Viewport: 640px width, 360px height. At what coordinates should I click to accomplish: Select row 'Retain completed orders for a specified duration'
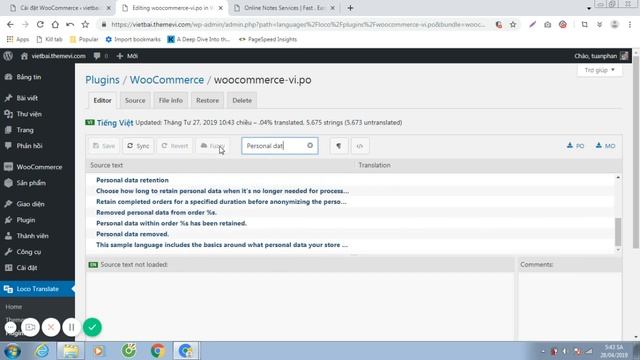click(x=350, y=202)
